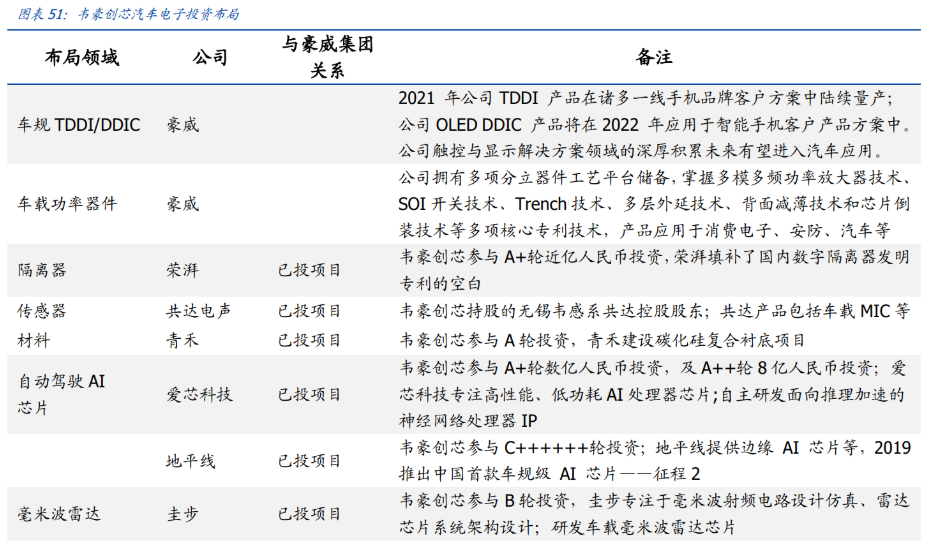Select the company cell '荣湃'
This screenshot has width=928, height=541.
(182, 270)
